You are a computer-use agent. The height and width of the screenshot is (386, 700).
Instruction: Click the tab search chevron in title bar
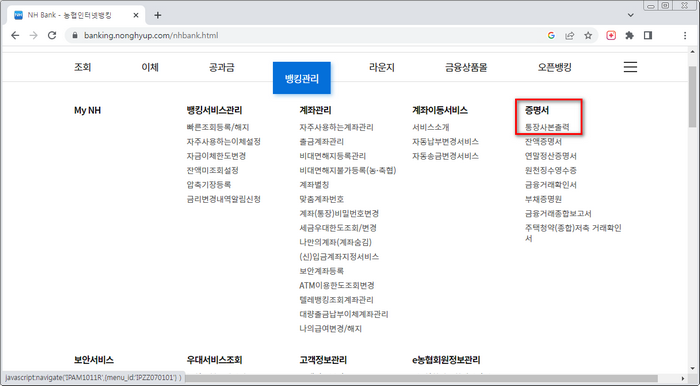tap(630, 15)
